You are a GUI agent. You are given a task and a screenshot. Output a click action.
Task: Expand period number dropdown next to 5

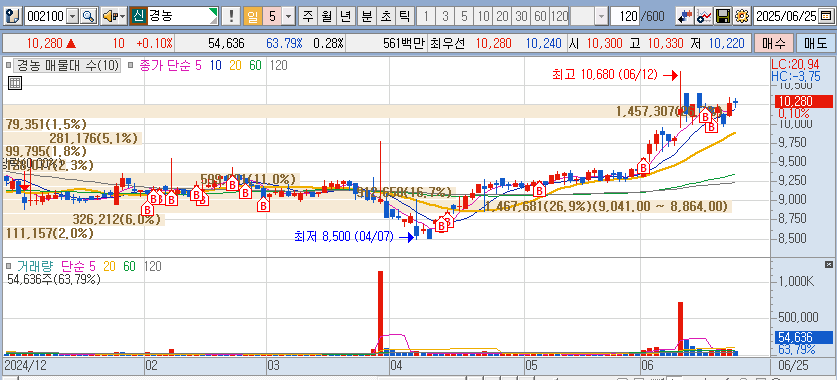click(288, 17)
